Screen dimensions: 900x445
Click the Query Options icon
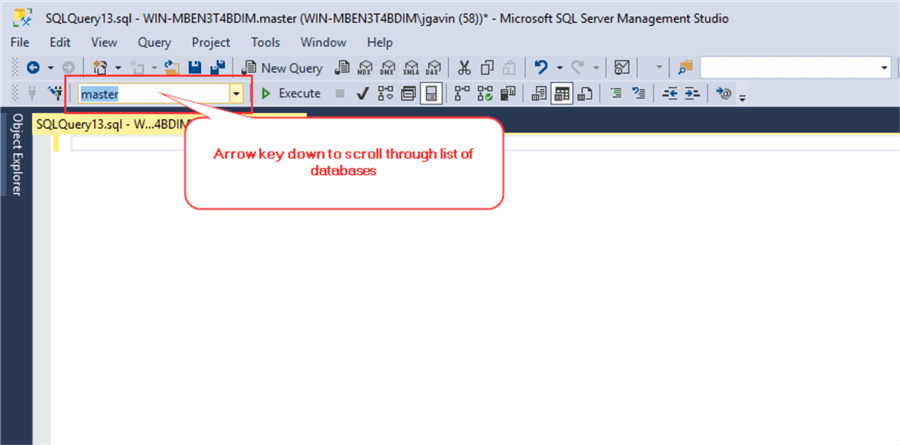(408, 93)
